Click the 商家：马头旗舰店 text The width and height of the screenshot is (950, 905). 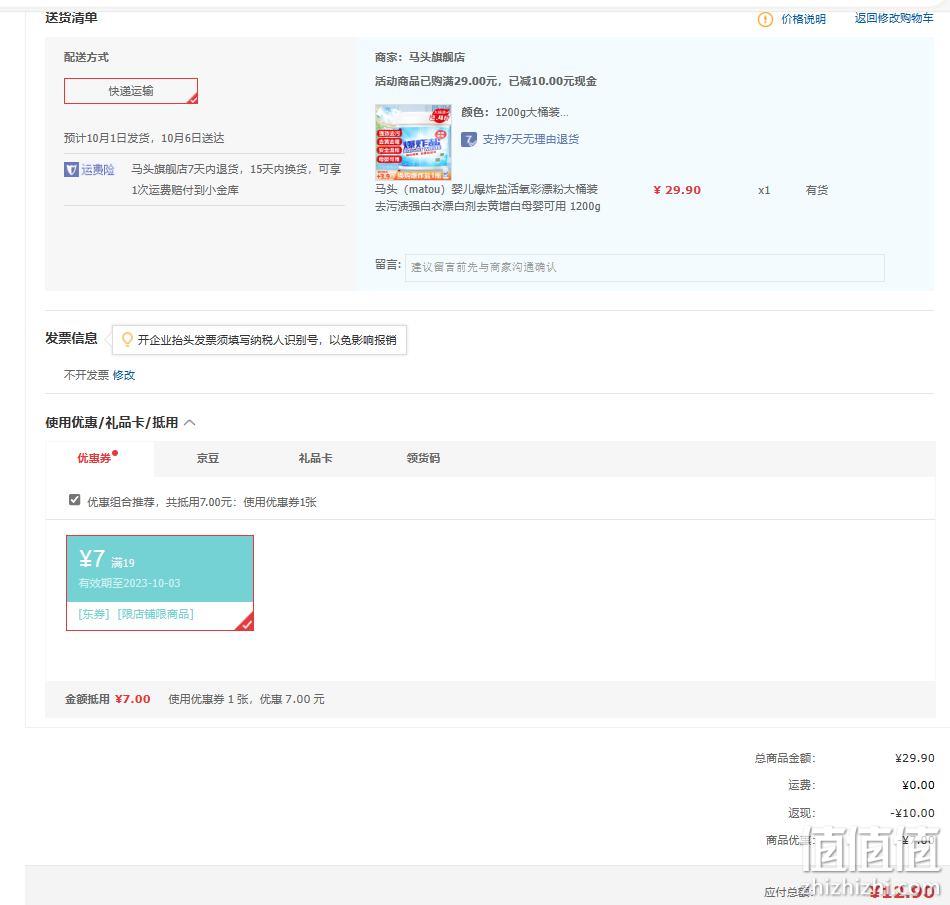click(x=420, y=57)
